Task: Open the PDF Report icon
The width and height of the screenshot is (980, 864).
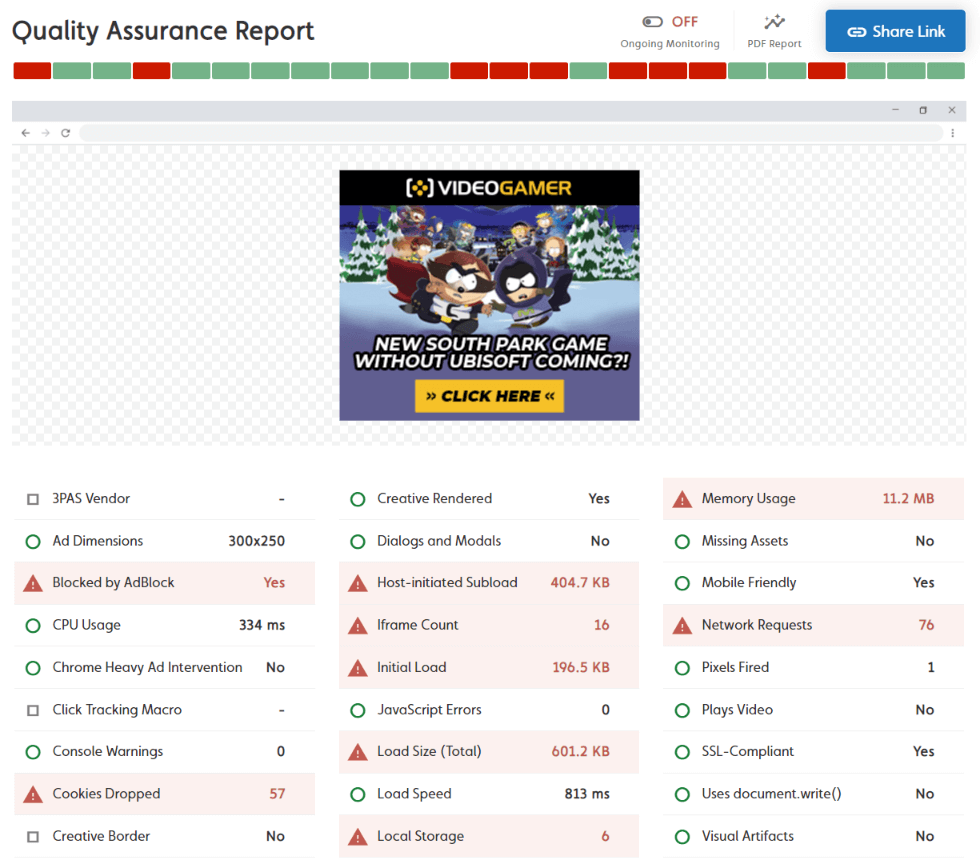Action: coord(774,22)
